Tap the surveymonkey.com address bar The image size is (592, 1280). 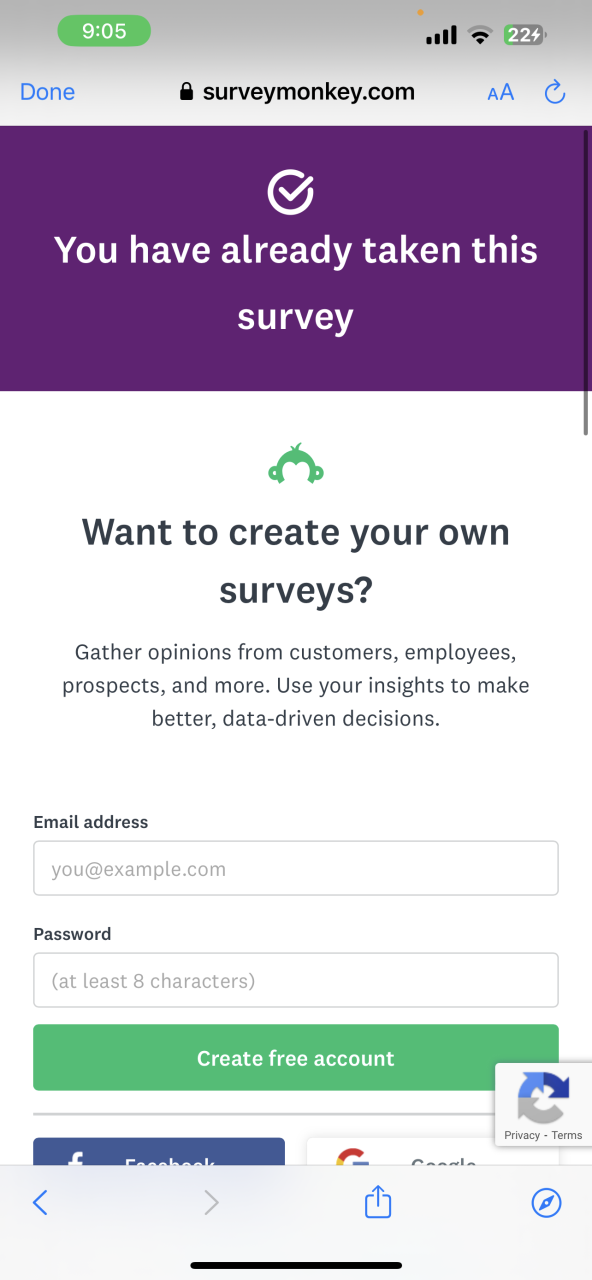(296, 92)
